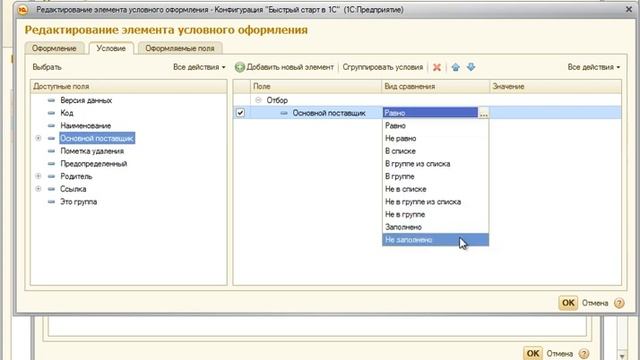
Task: Close the conditional formatting dialog window
Action: point(629,9)
